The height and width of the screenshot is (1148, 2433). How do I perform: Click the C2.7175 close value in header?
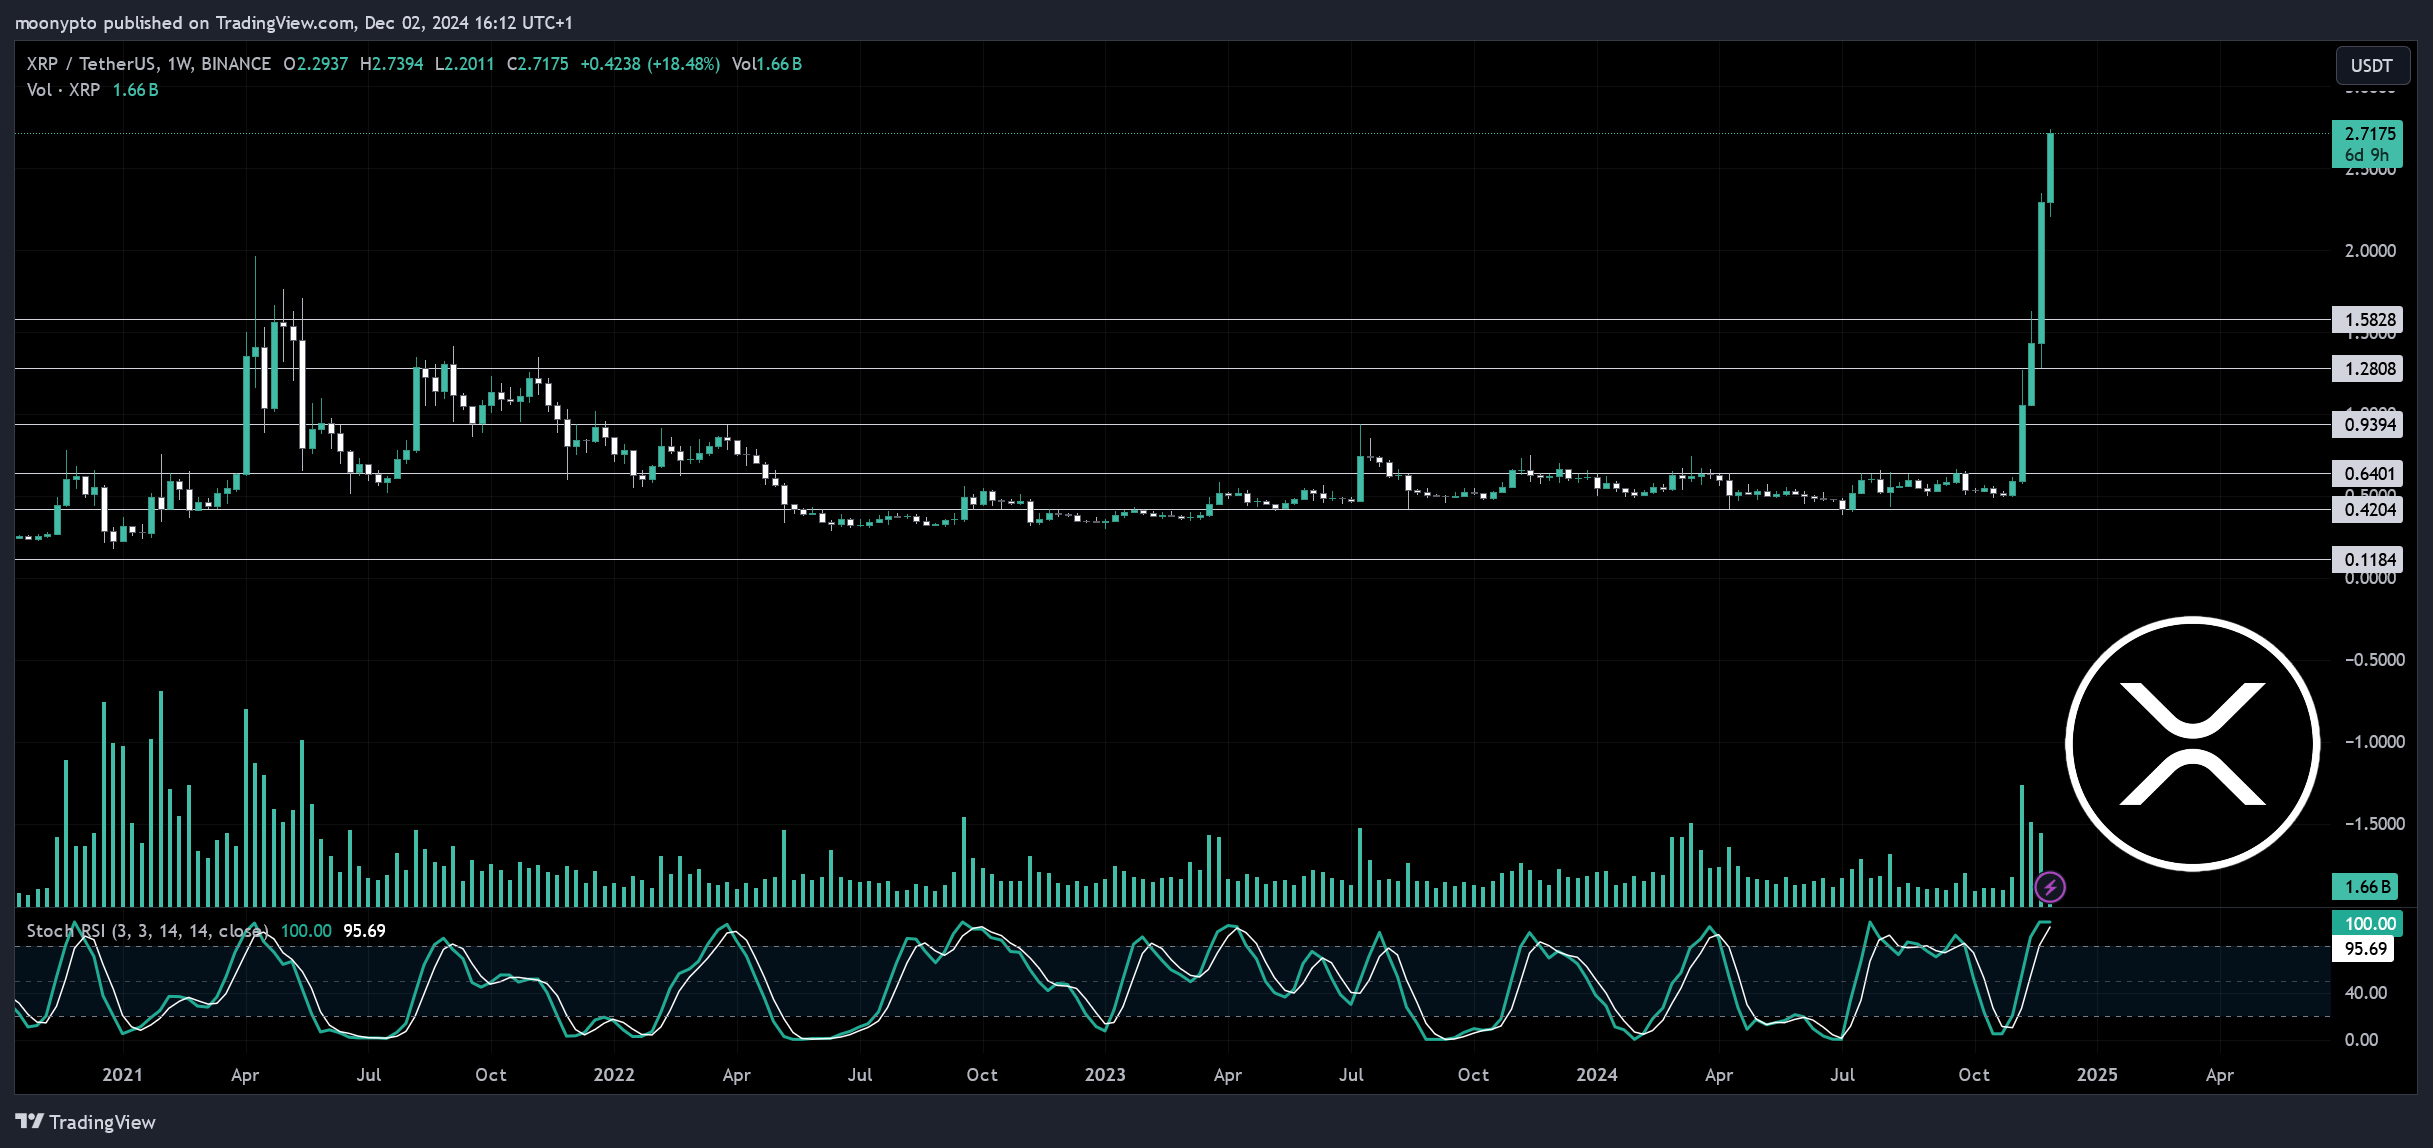(x=537, y=64)
